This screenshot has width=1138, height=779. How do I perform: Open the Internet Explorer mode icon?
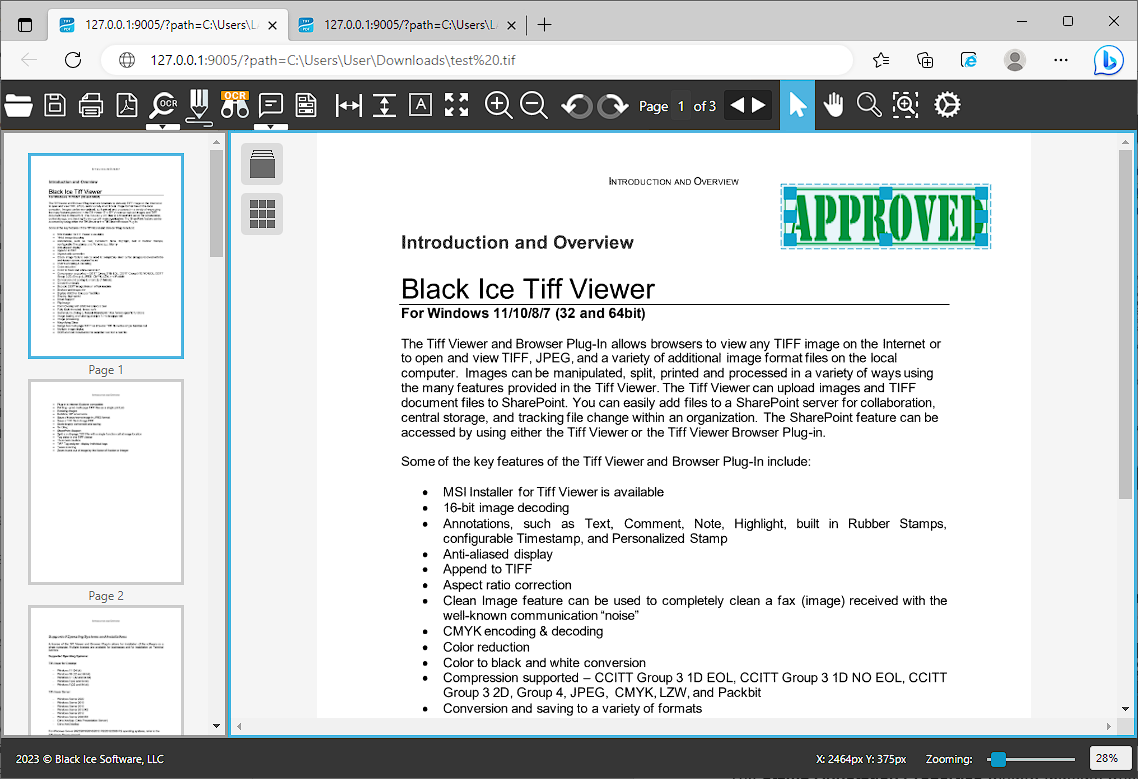point(969,60)
